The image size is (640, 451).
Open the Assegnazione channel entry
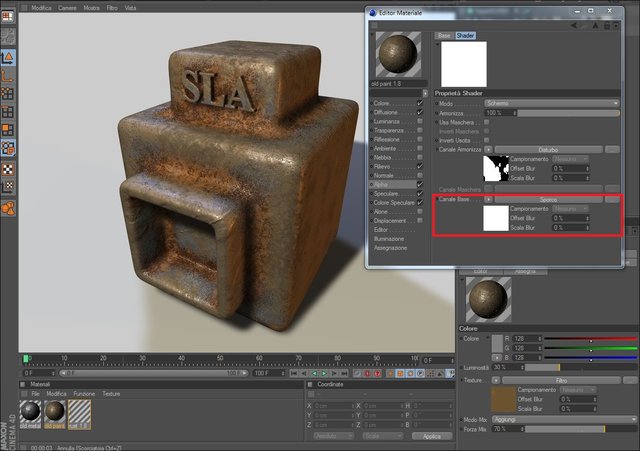(390, 248)
